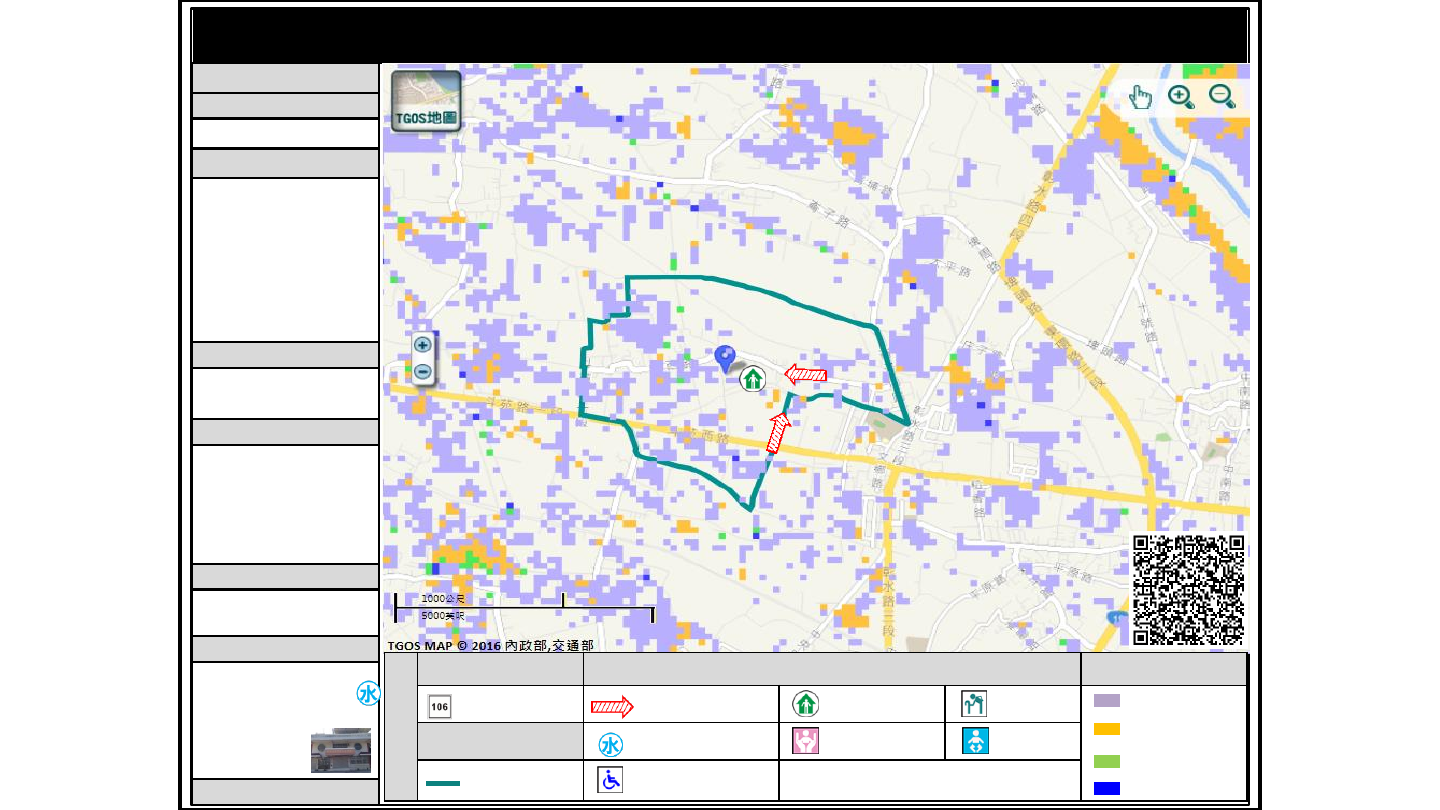
Task: Click the blue legend color swatch
Action: point(1106,788)
